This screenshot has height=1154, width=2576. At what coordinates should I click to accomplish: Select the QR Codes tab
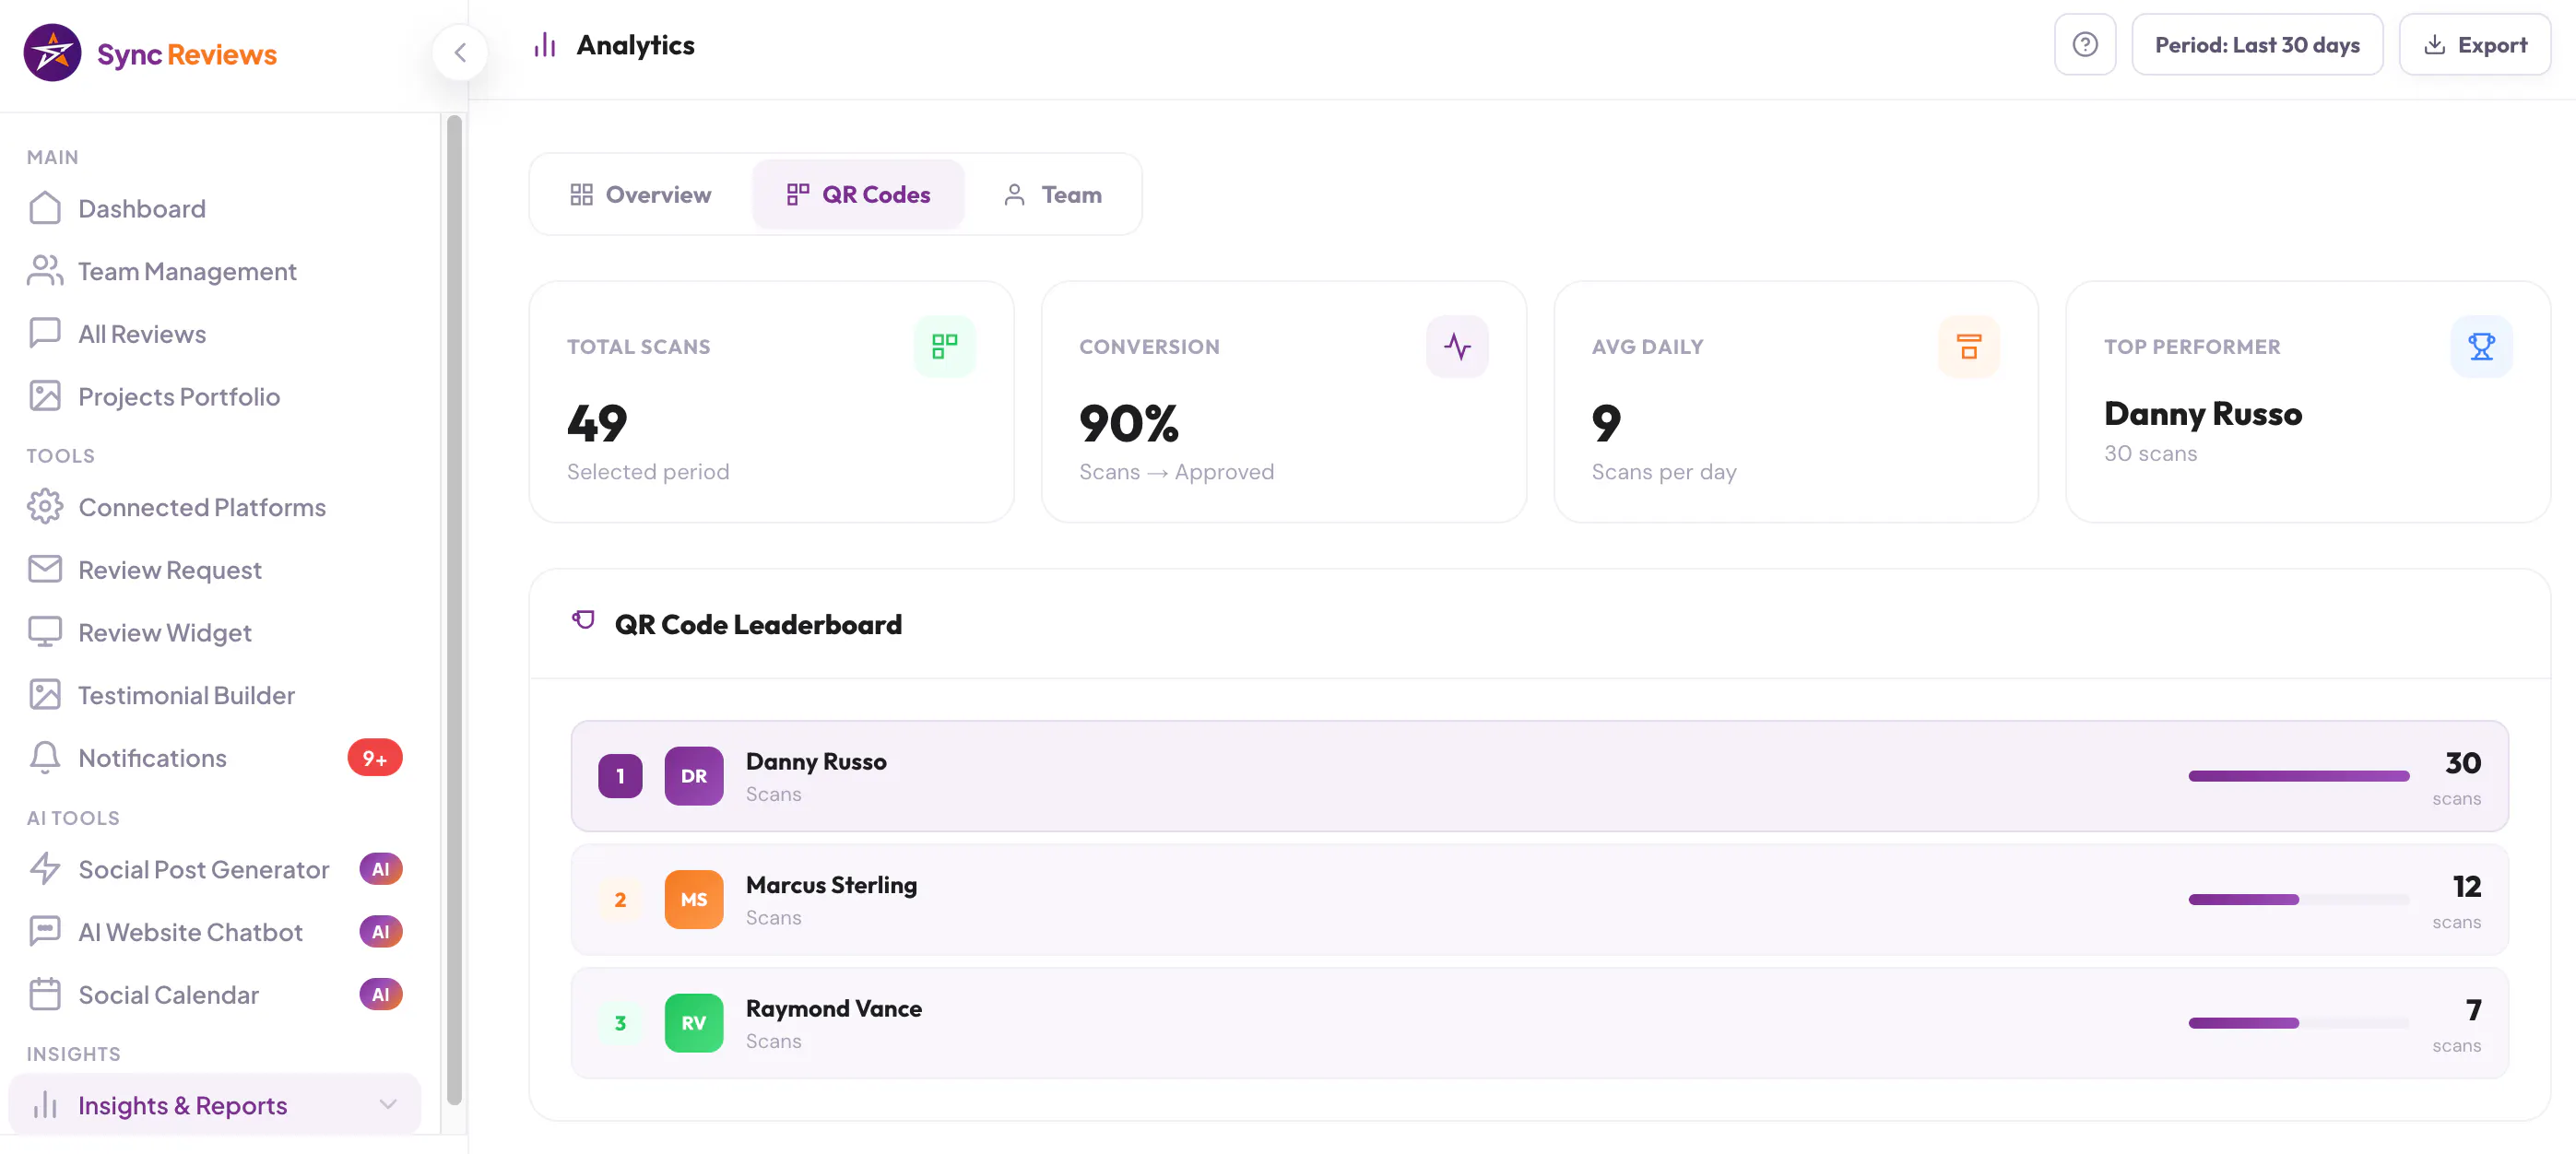click(858, 194)
